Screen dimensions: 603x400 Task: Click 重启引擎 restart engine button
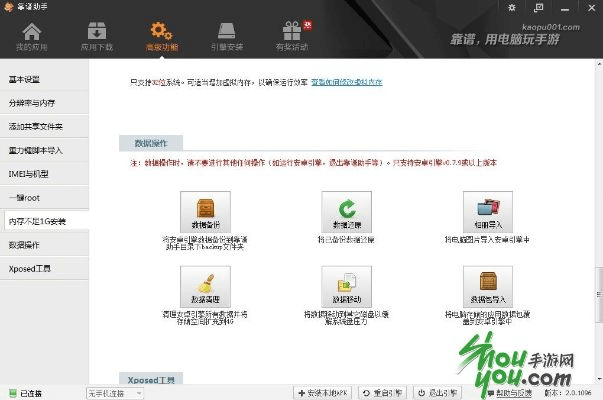tap(382, 393)
